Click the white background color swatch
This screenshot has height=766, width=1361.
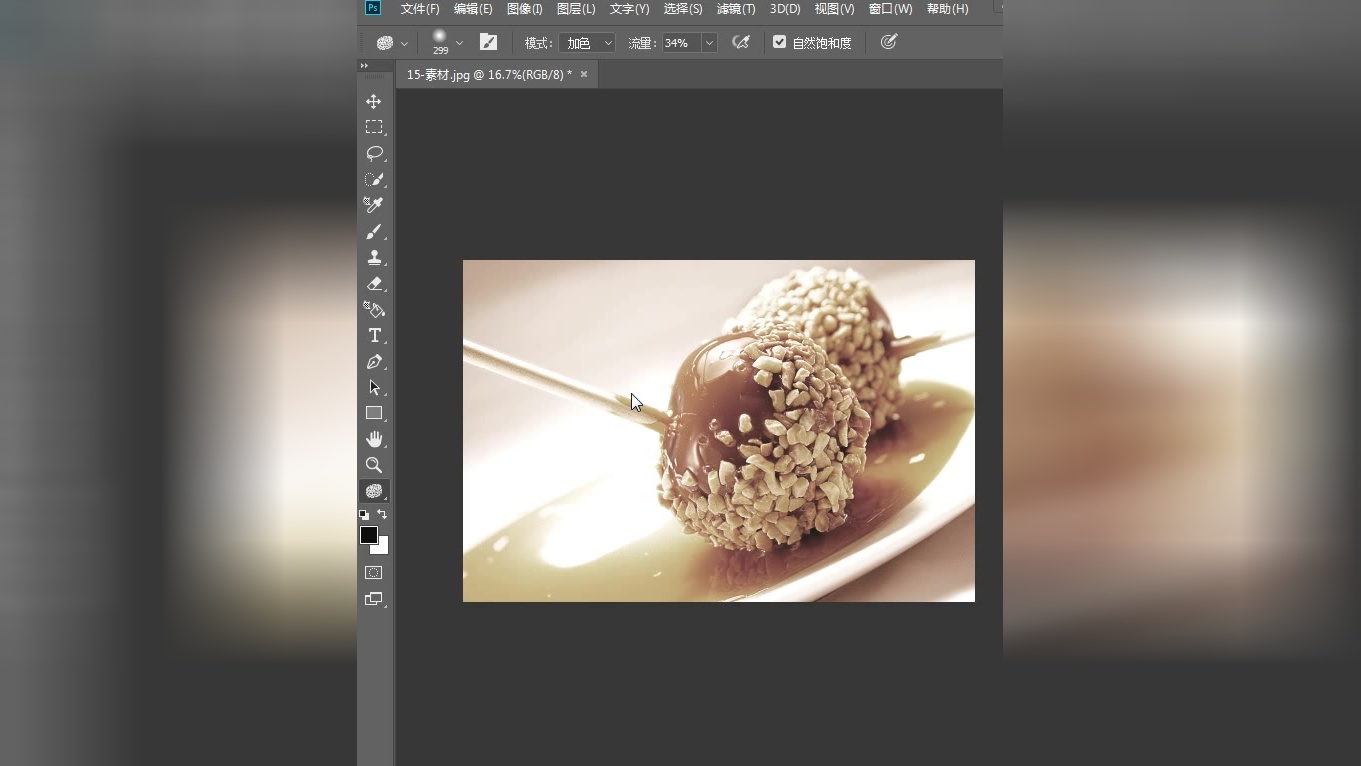[x=381, y=547]
